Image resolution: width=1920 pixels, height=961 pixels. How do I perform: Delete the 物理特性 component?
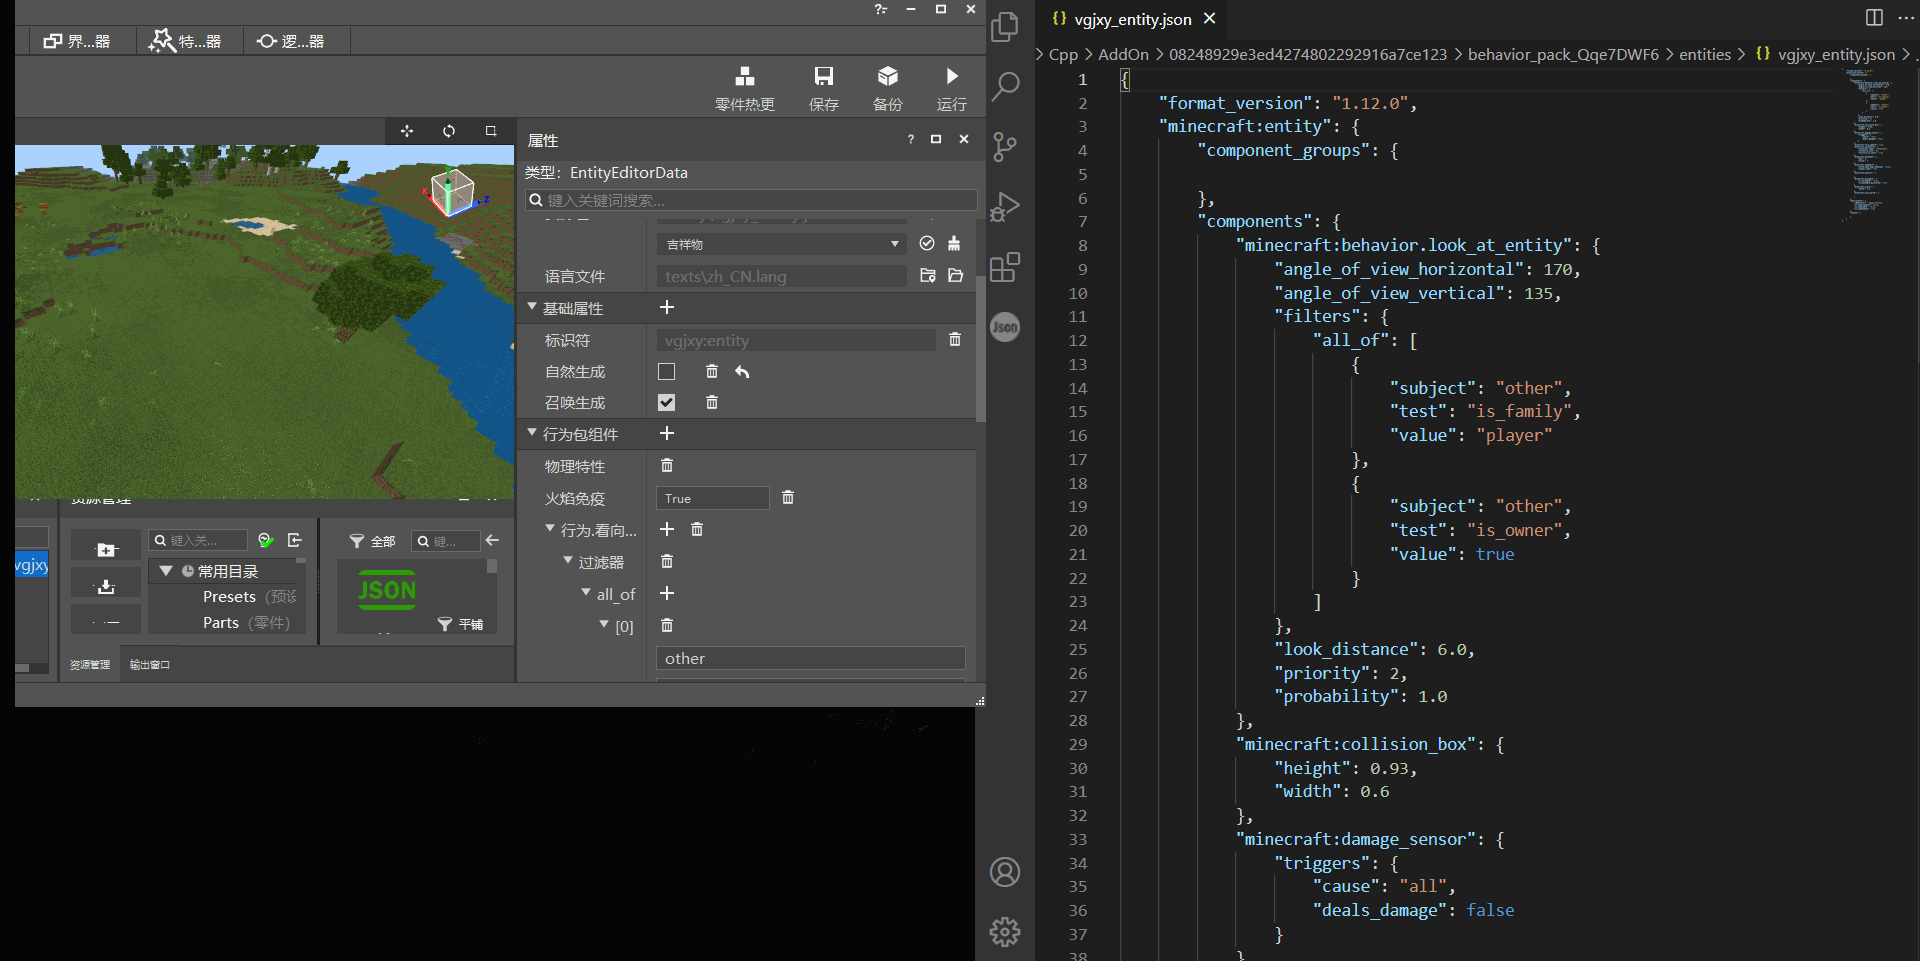(667, 466)
